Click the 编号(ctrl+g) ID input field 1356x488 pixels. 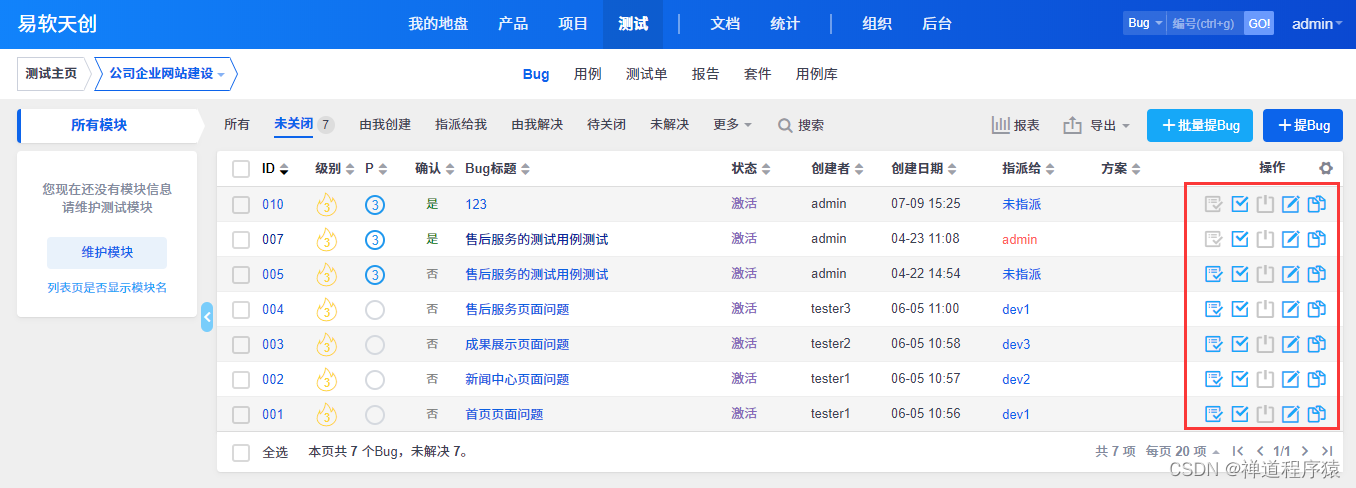[x=1205, y=23]
